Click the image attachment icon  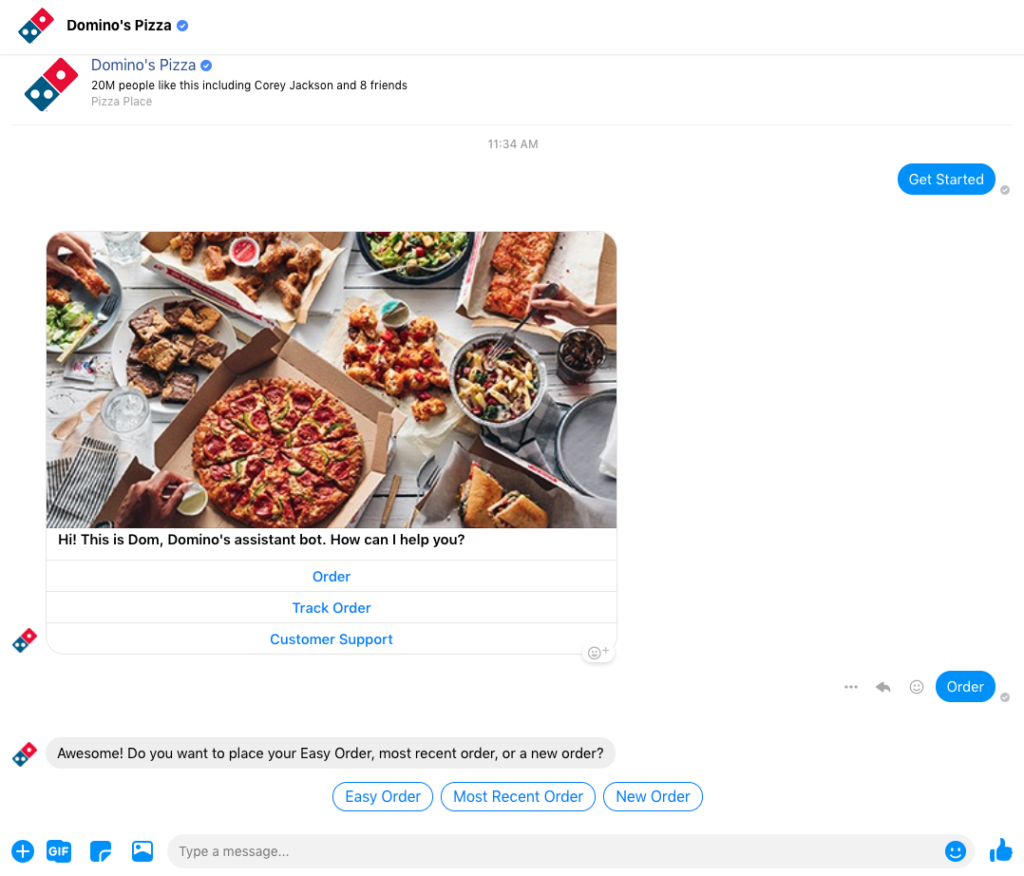click(x=142, y=851)
